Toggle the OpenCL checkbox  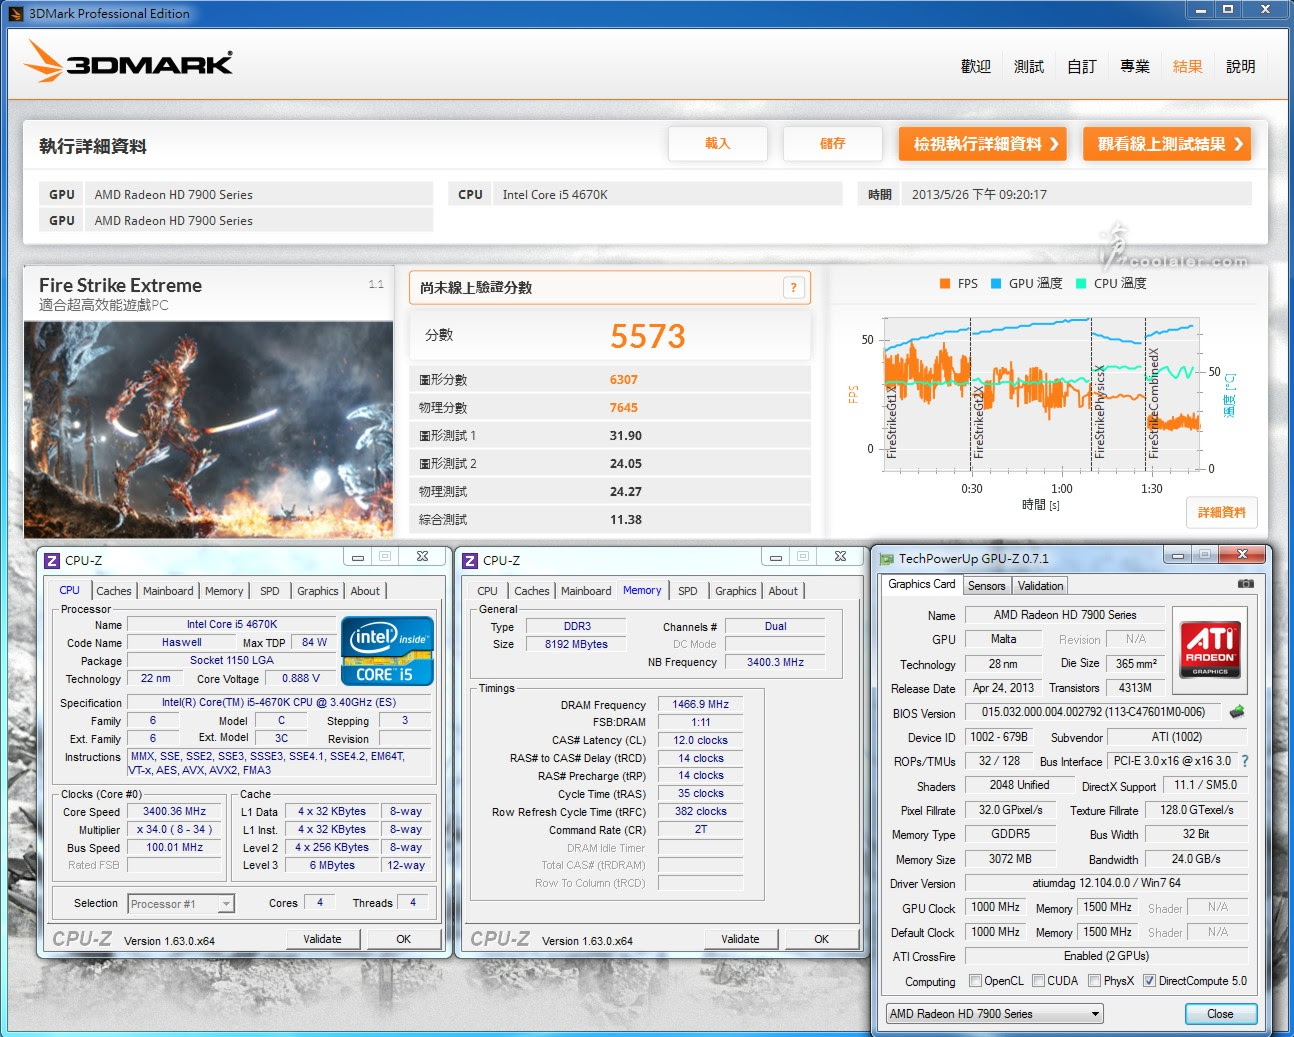pyautogui.click(x=975, y=981)
